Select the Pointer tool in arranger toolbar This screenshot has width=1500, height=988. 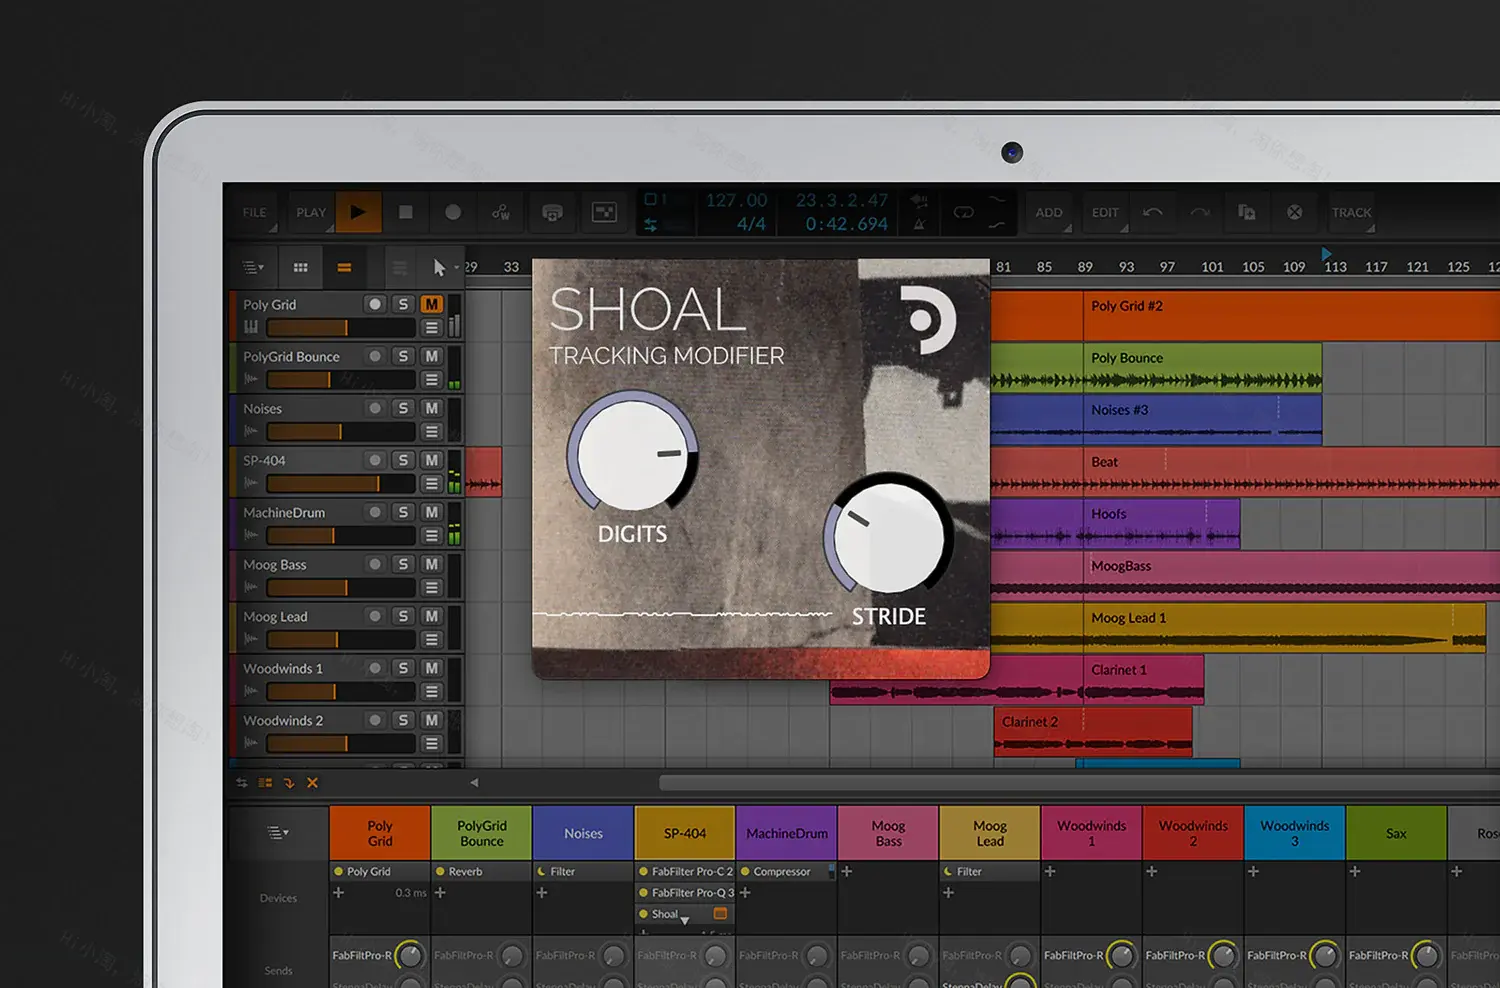pyautogui.click(x=440, y=267)
